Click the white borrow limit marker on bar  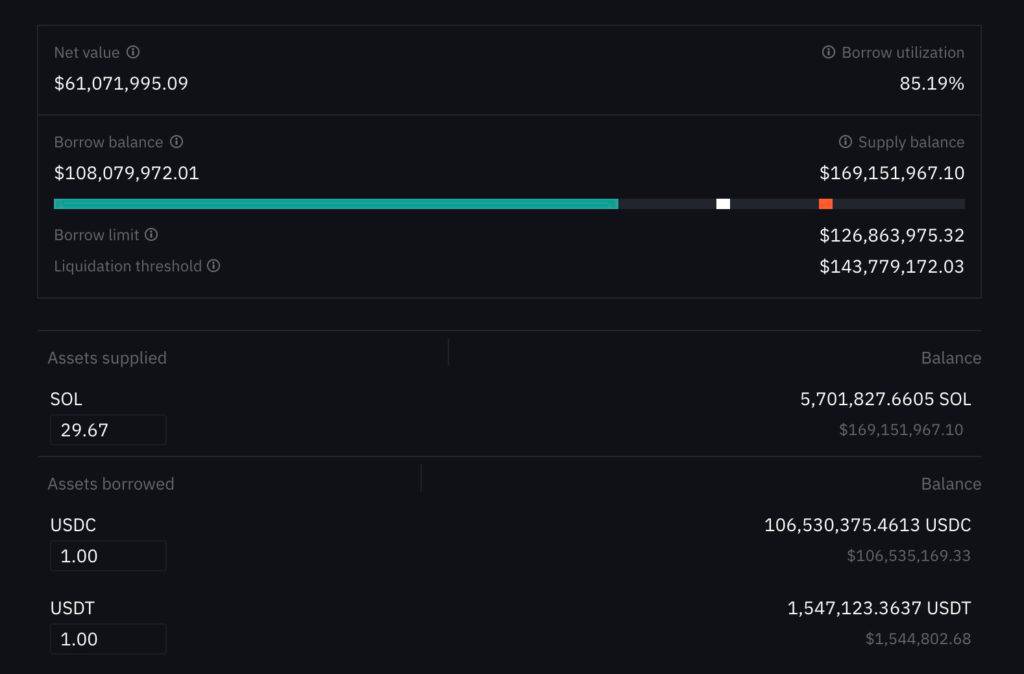(x=723, y=204)
